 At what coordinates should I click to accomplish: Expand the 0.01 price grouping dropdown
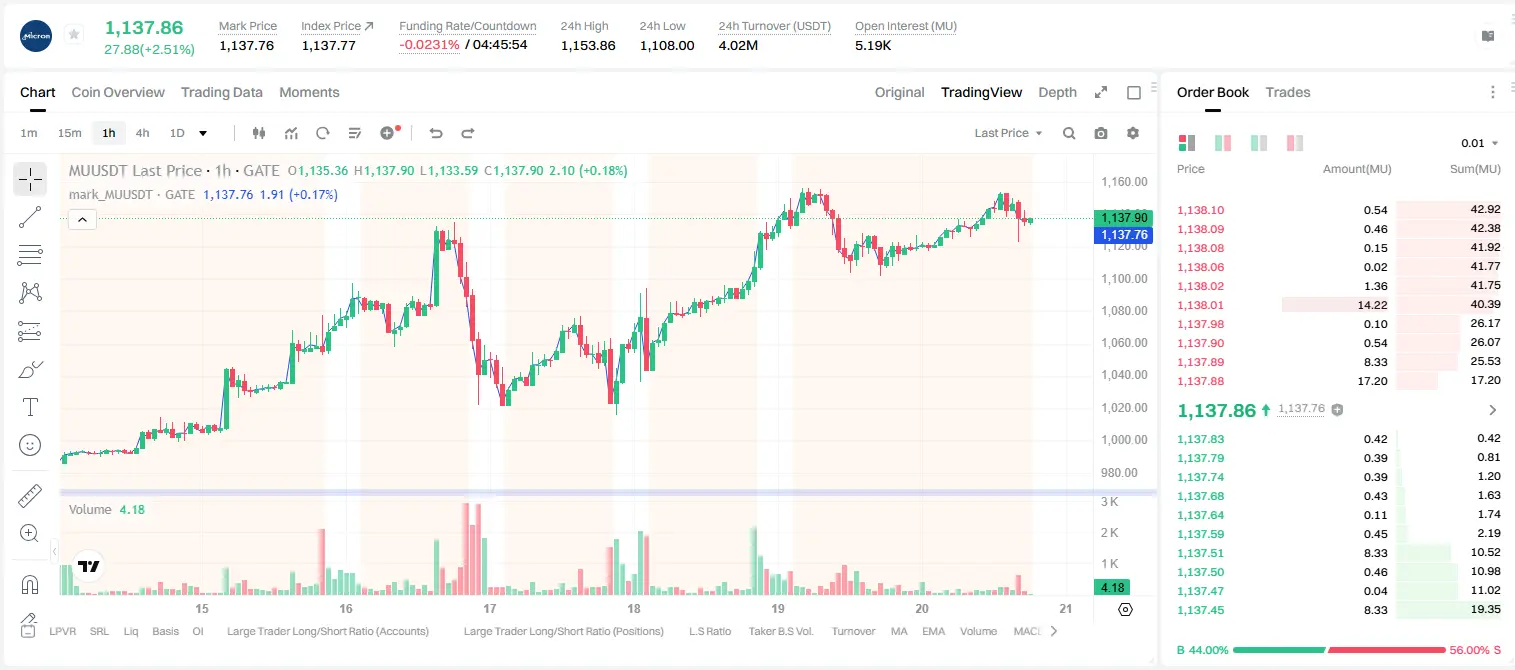tap(1479, 143)
